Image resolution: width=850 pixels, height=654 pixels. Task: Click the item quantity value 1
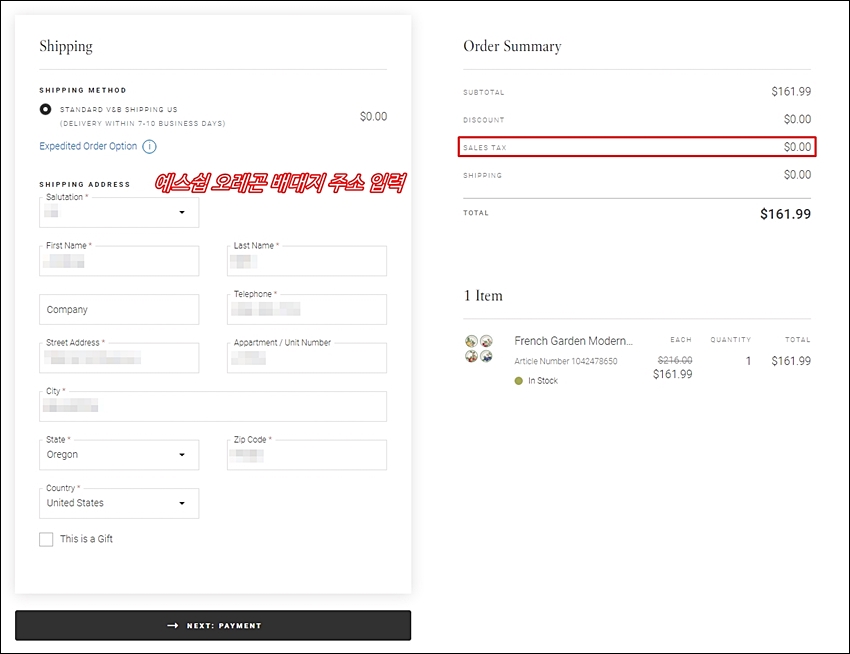coord(749,361)
